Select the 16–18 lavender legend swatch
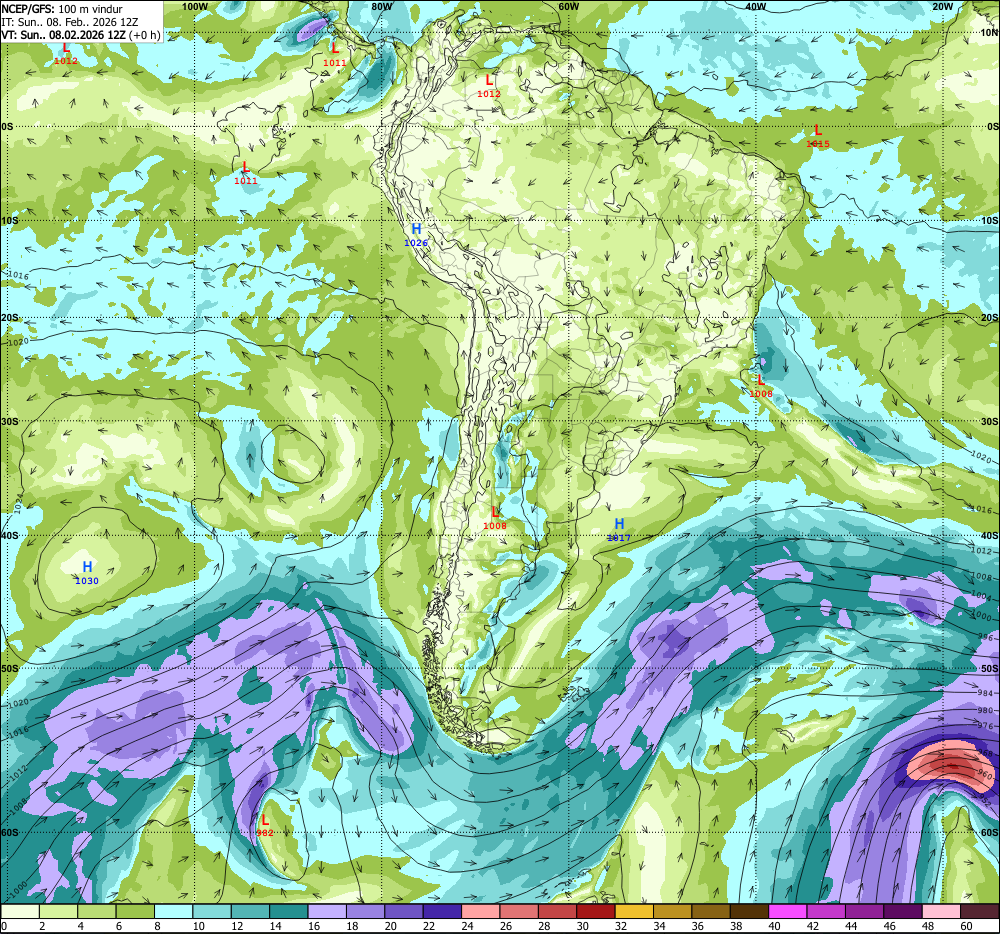This screenshot has width=1000, height=934. pyautogui.click(x=327, y=912)
